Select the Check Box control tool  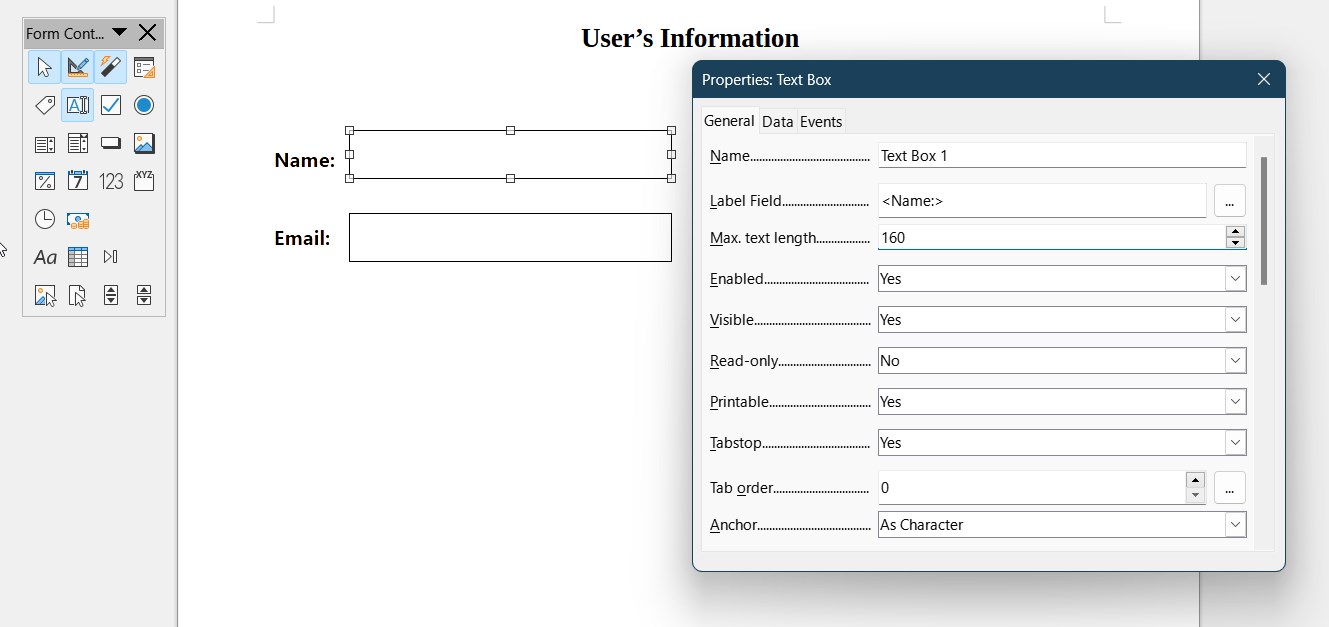click(111, 105)
